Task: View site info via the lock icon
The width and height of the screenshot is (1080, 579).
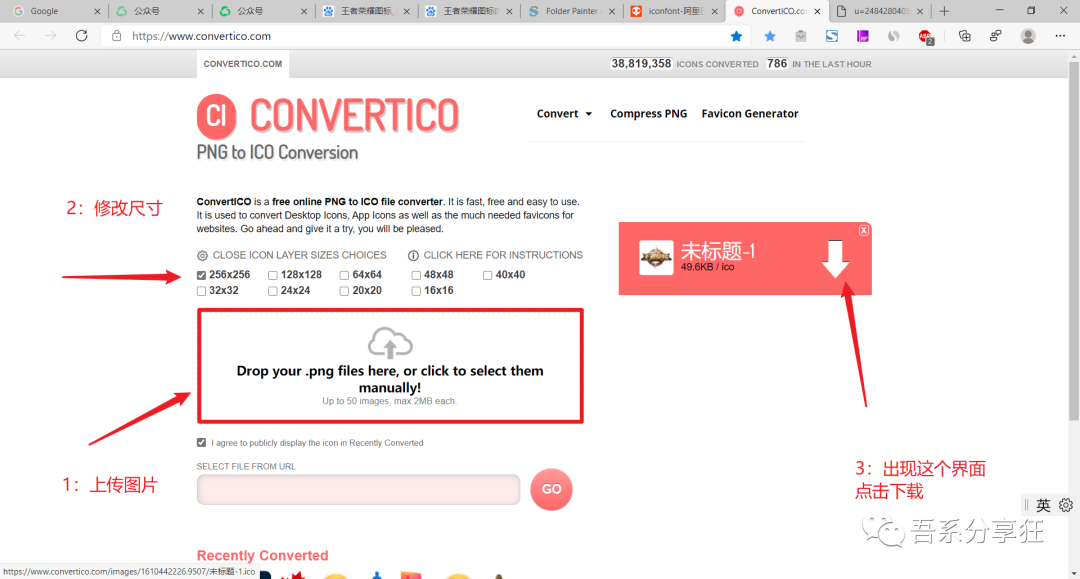Action: pos(116,36)
